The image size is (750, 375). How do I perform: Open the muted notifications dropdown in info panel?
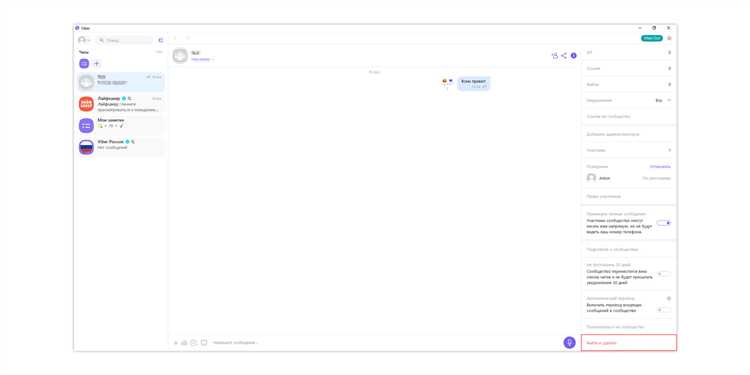coord(663,100)
